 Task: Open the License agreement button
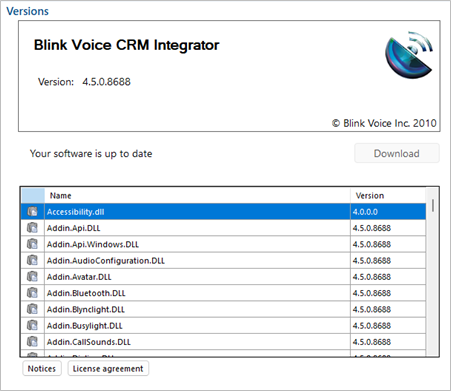click(x=108, y=369)
